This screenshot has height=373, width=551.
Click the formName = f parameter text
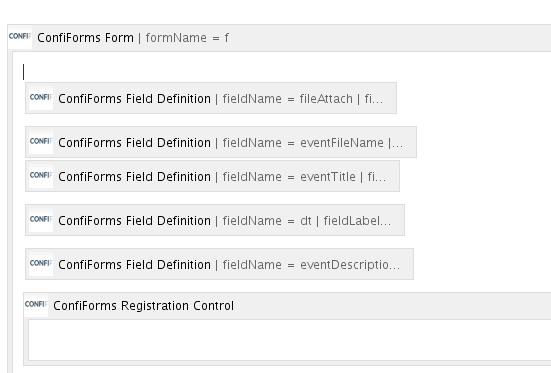187,38
